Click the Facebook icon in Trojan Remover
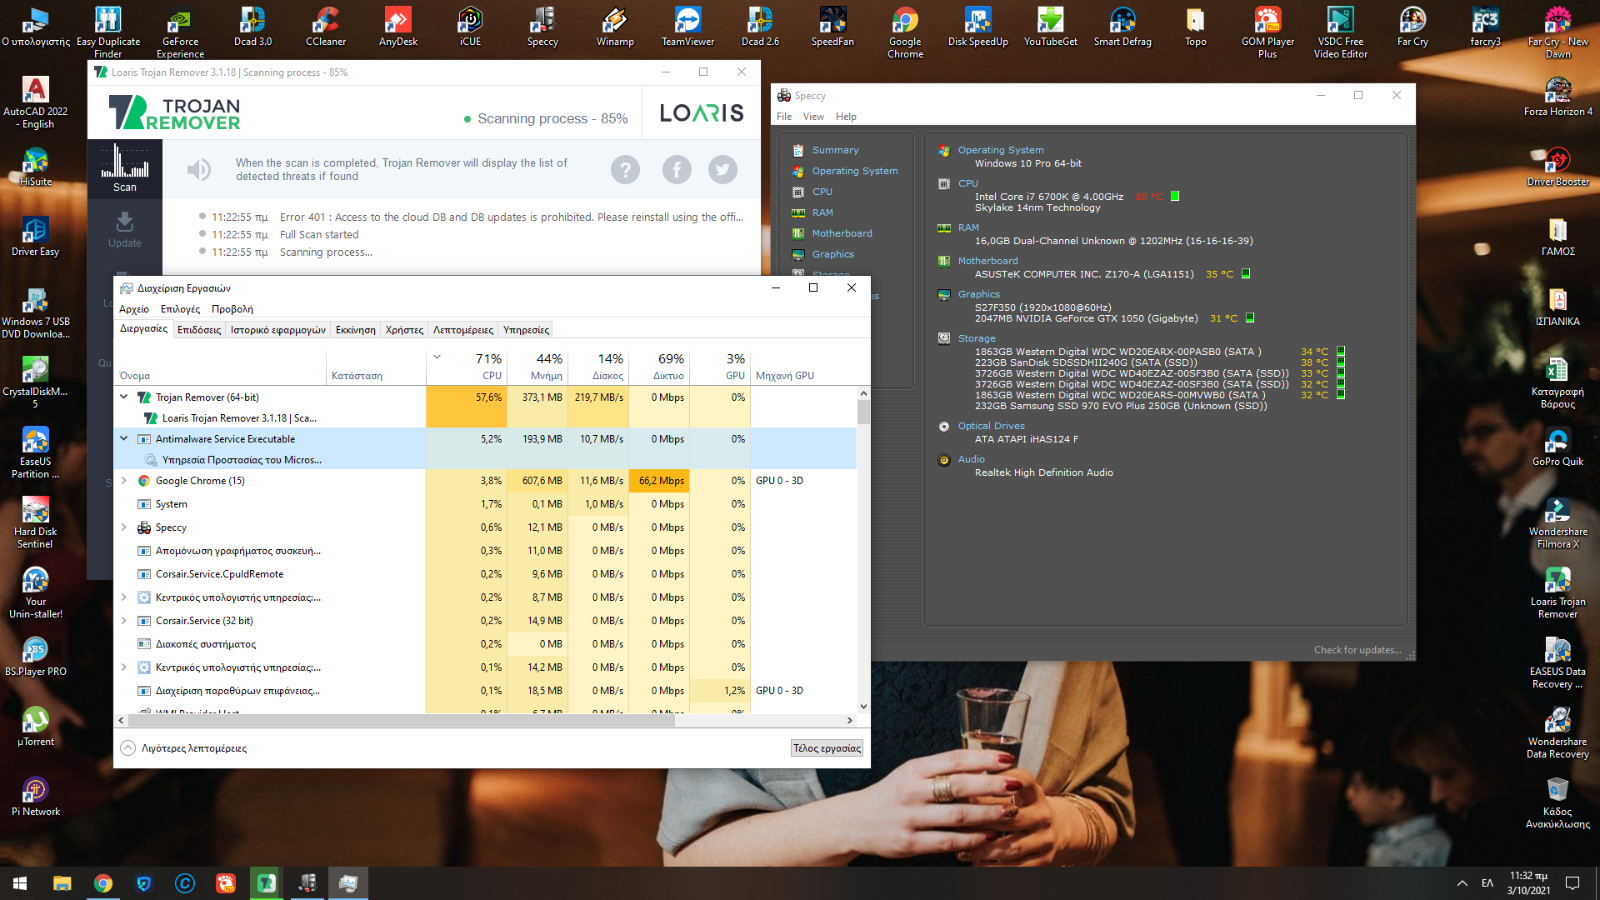Screen dimensions: 1600x900 click(677, 170)
